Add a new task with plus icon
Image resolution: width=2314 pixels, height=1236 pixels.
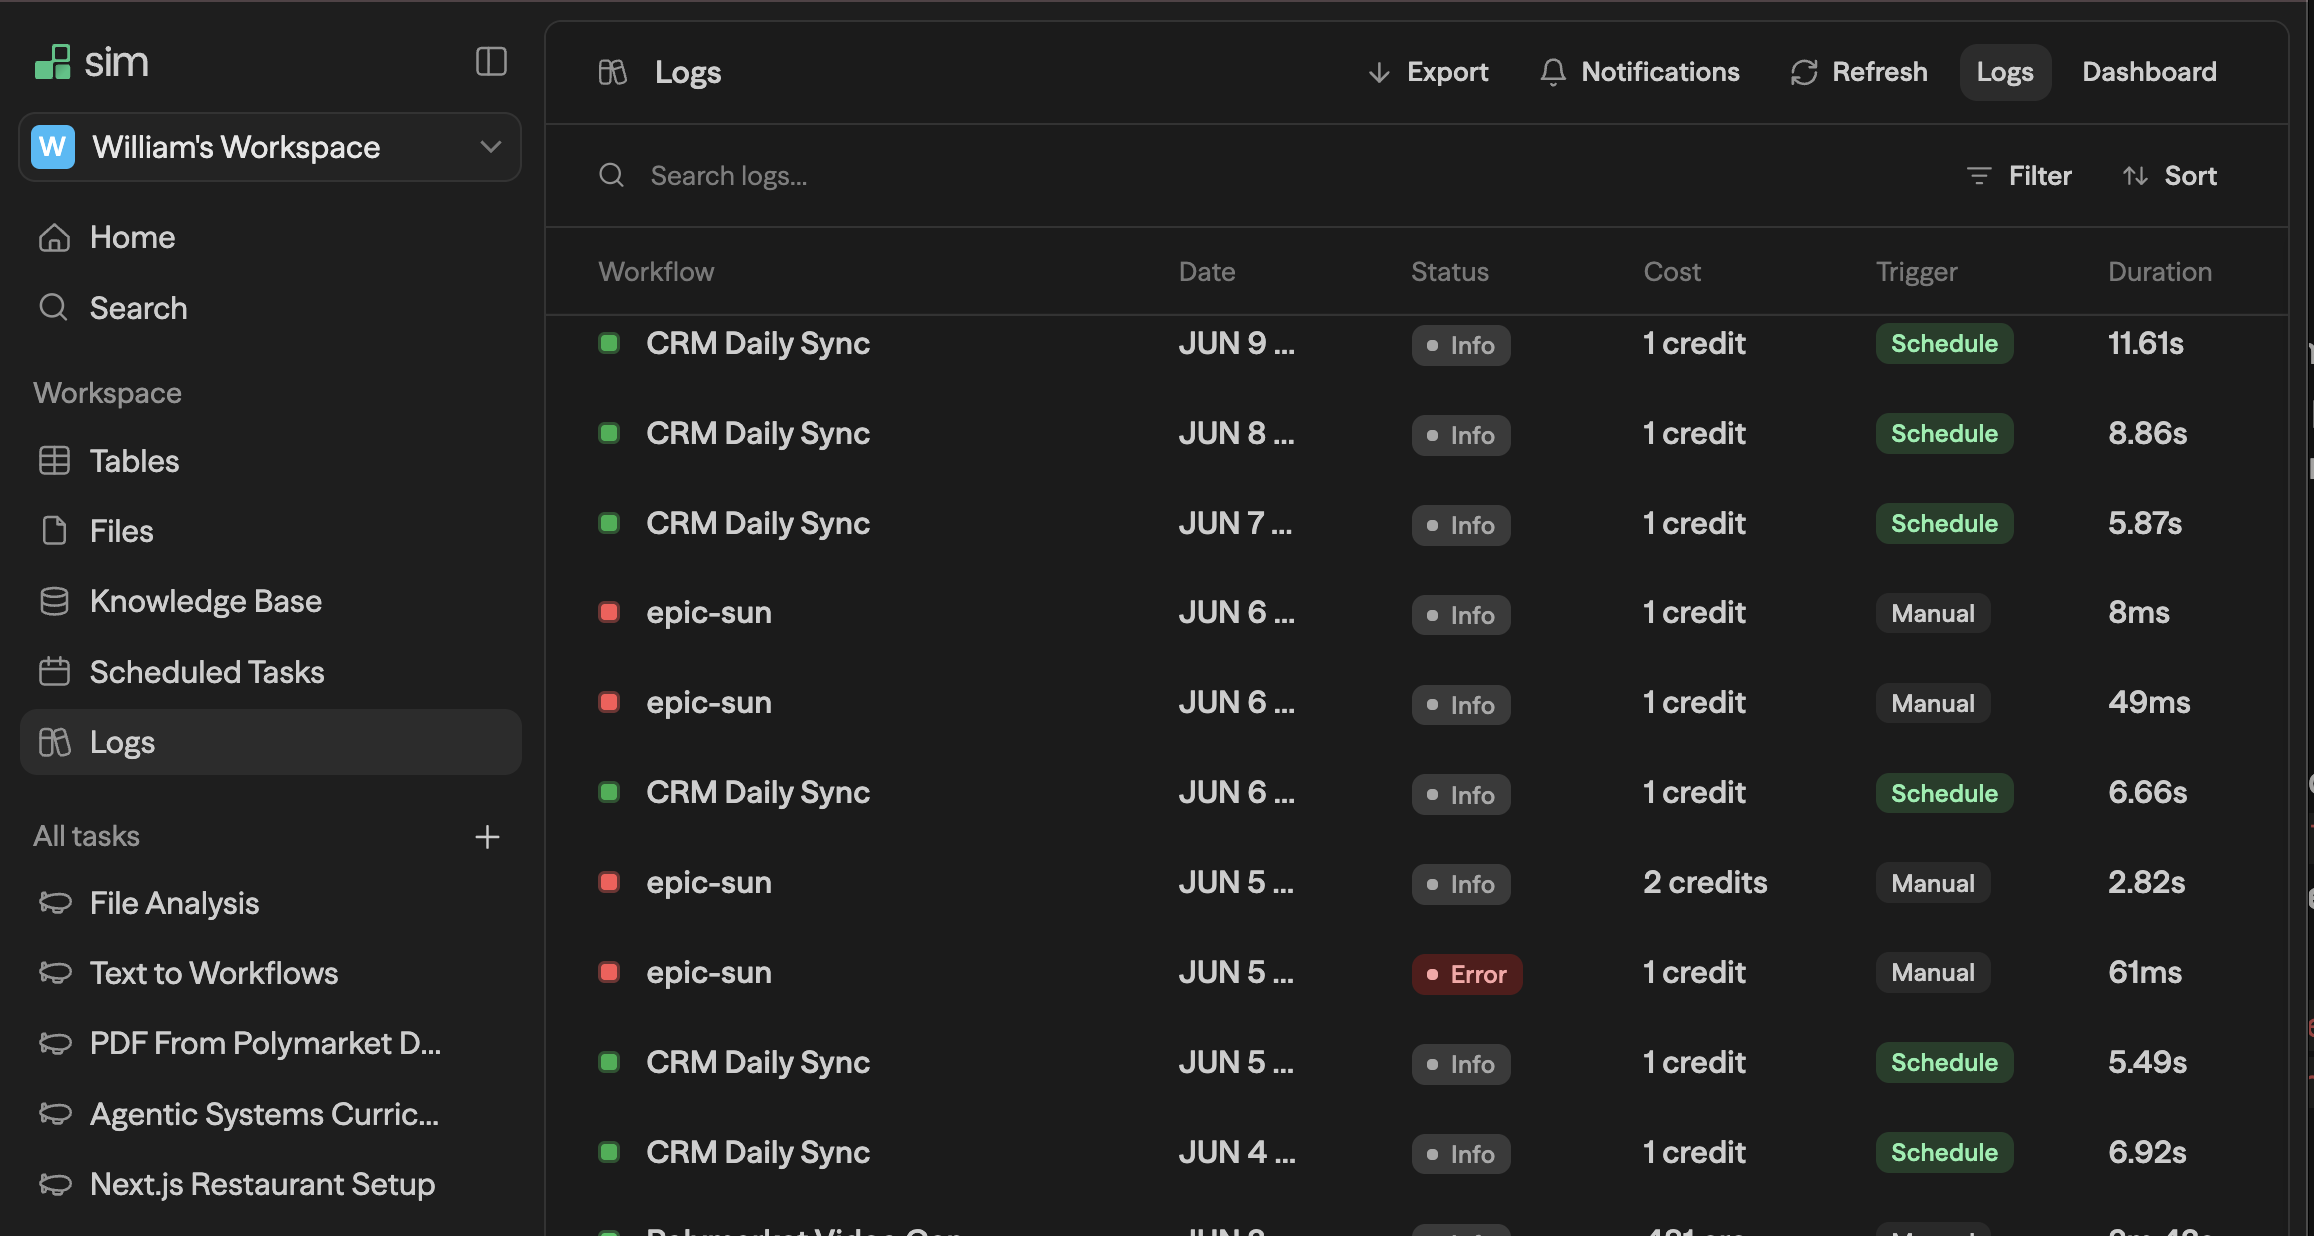[x=487, y=837]
